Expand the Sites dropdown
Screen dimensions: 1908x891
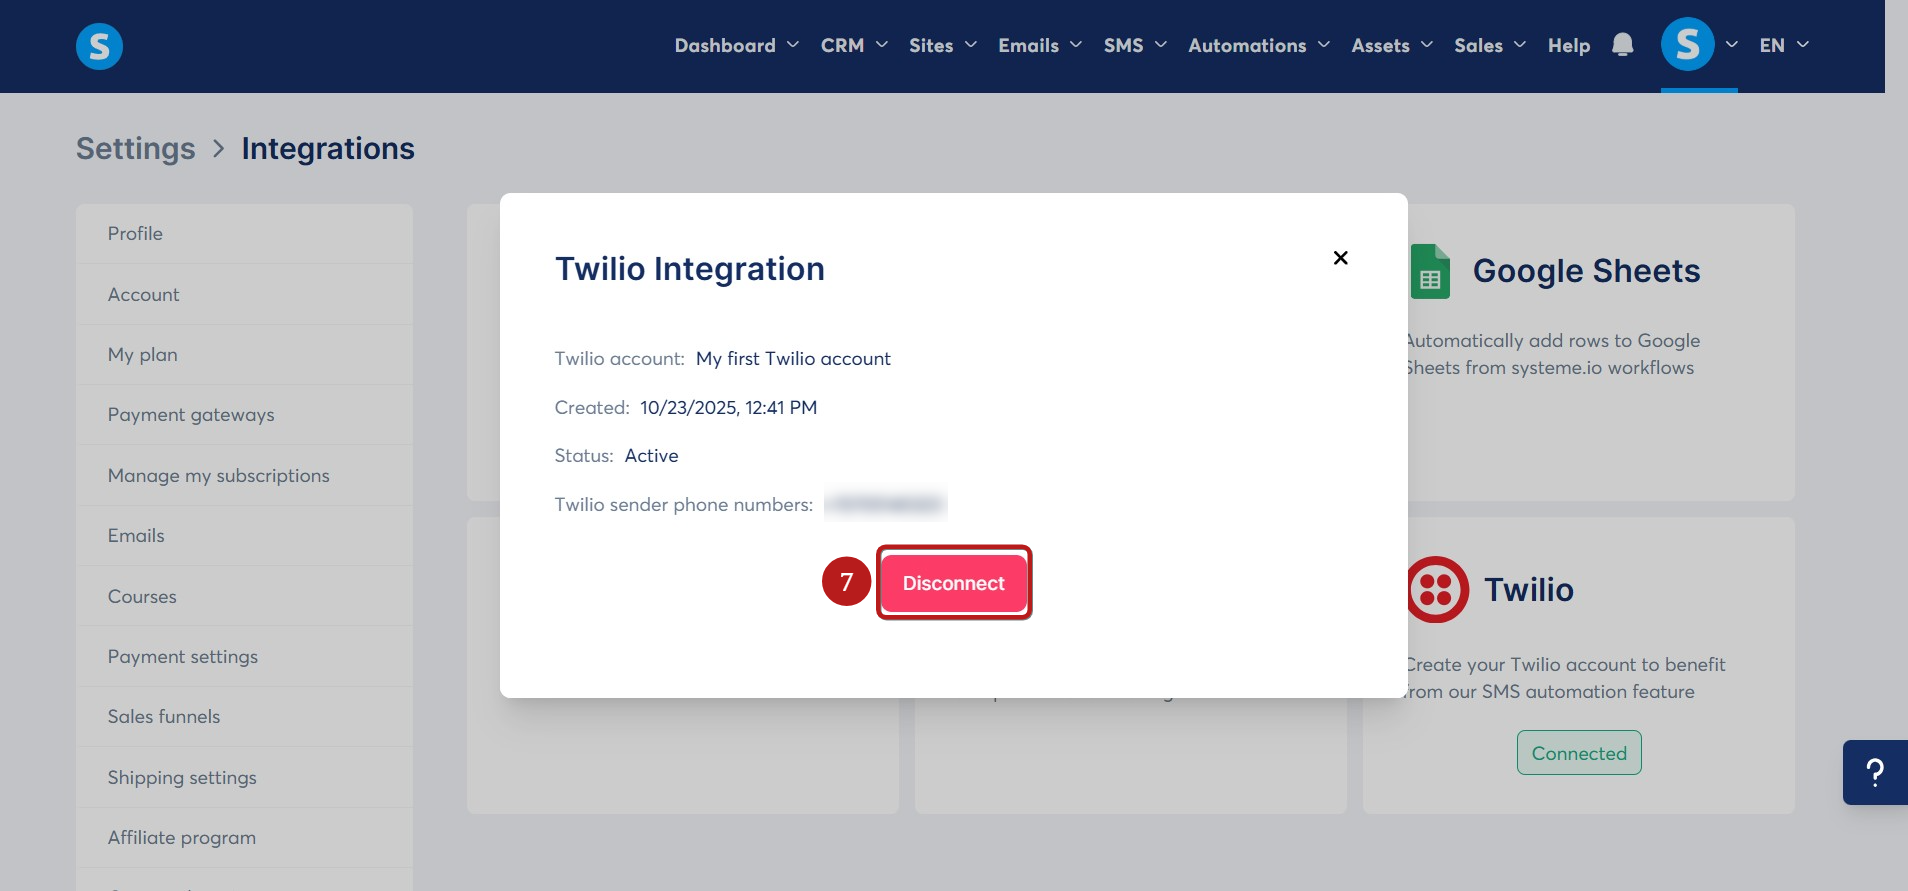pyautogui.click(x=942, y=45)
